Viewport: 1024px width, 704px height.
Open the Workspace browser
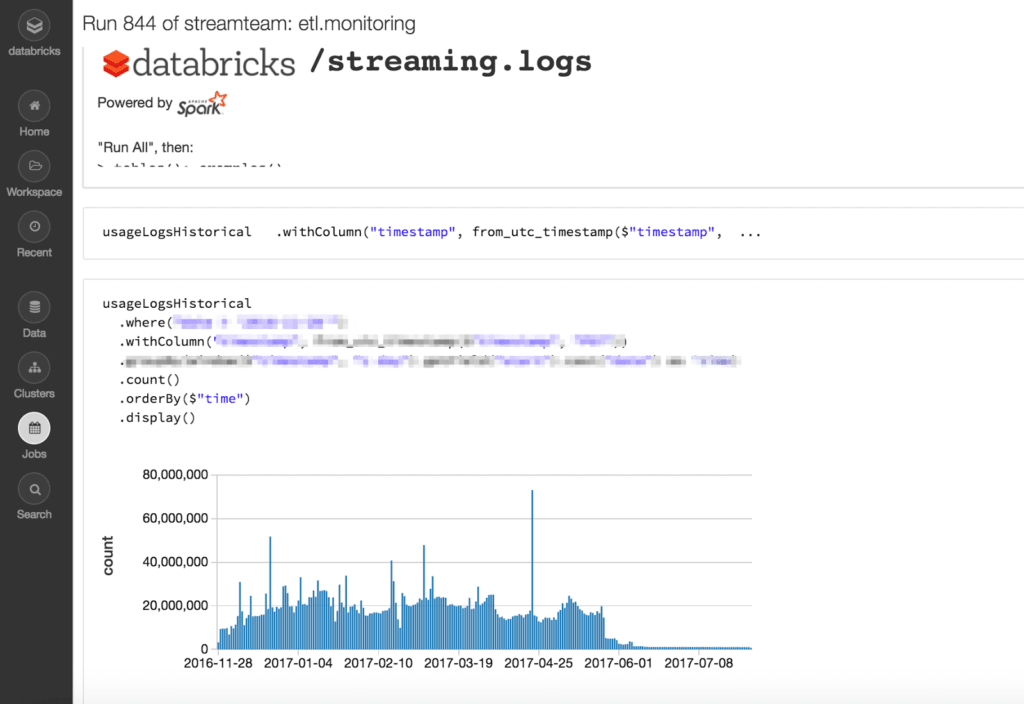[34, 166]
